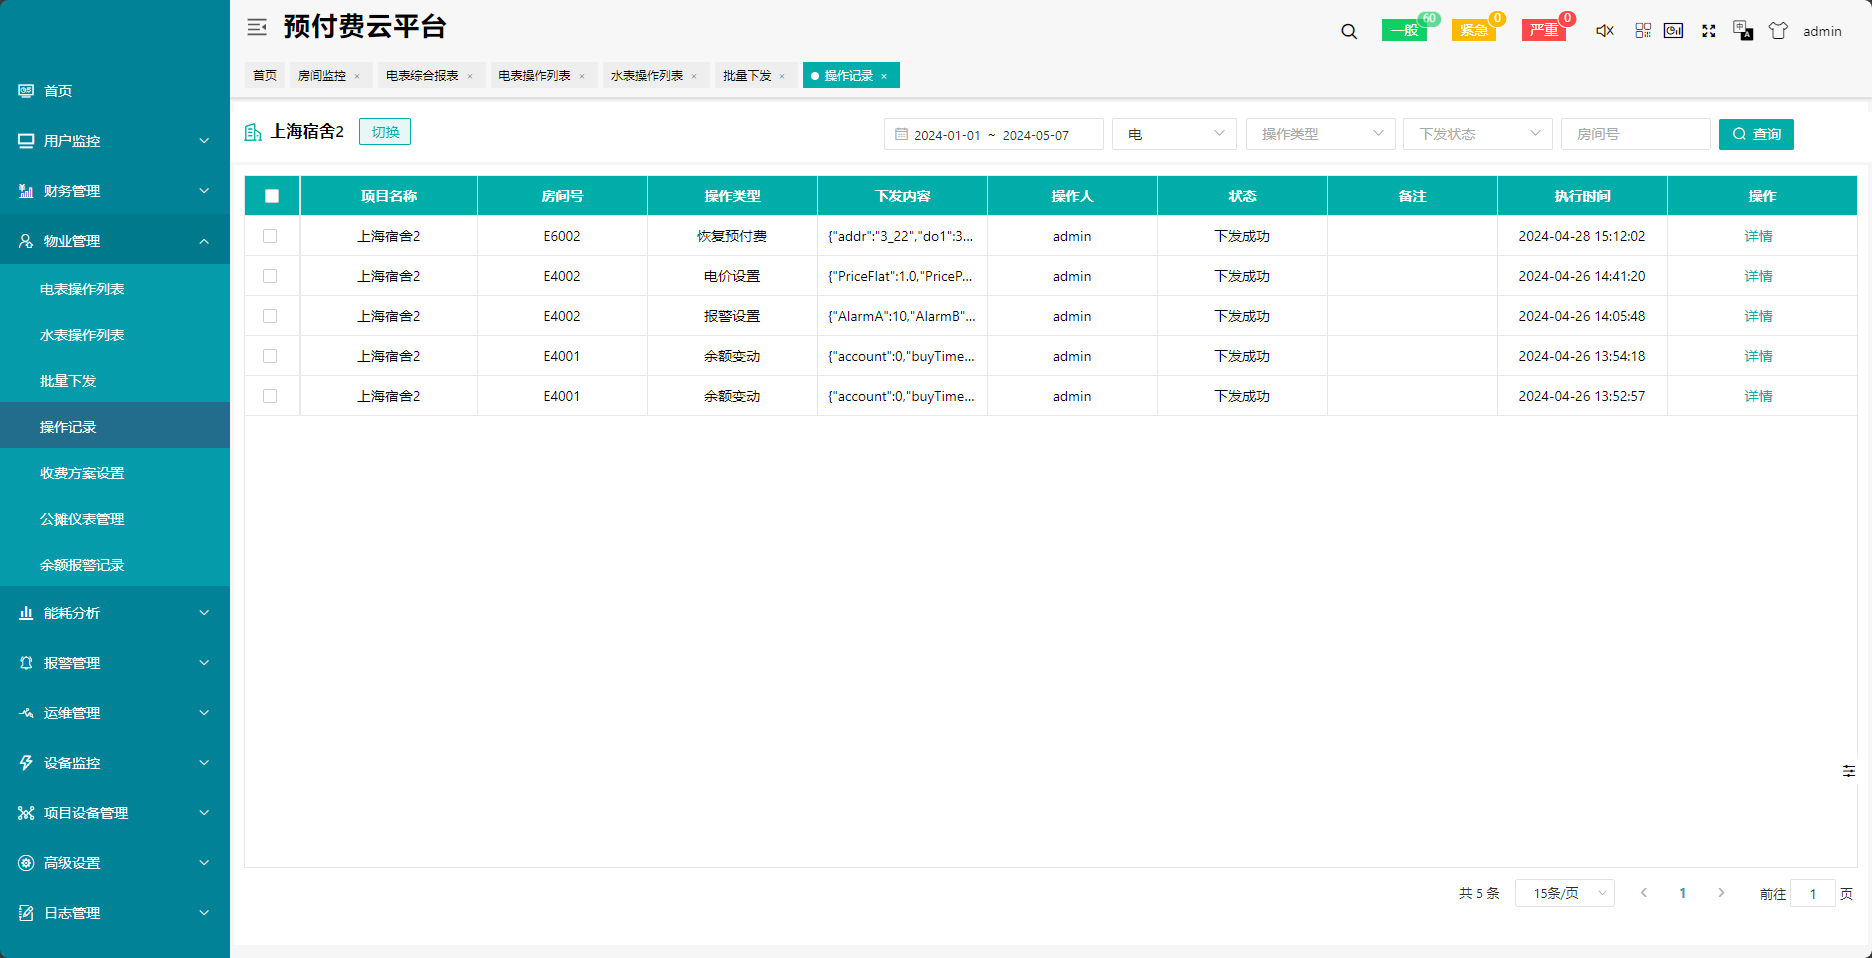Open 收费方案设置 in the sidebar

click(x=82, y=473)
